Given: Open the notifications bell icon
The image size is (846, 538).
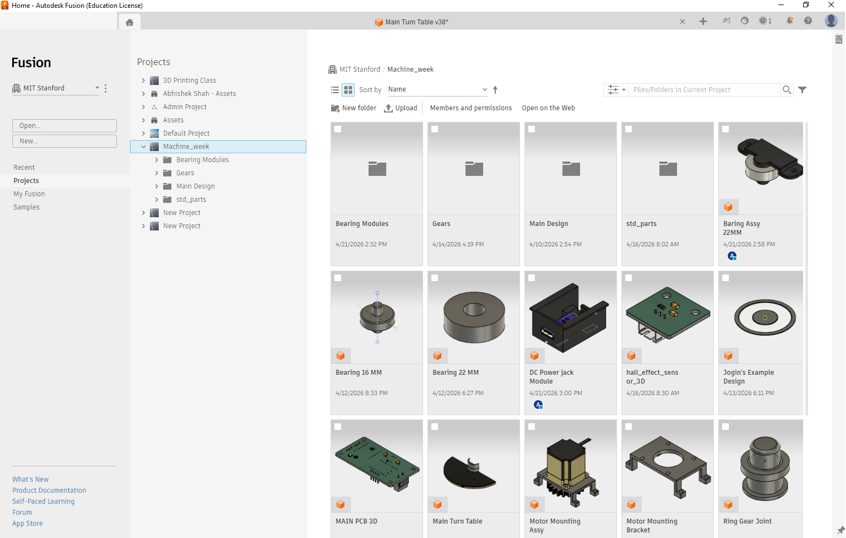Looking at the screenshot, I should [x=789, y=21].
